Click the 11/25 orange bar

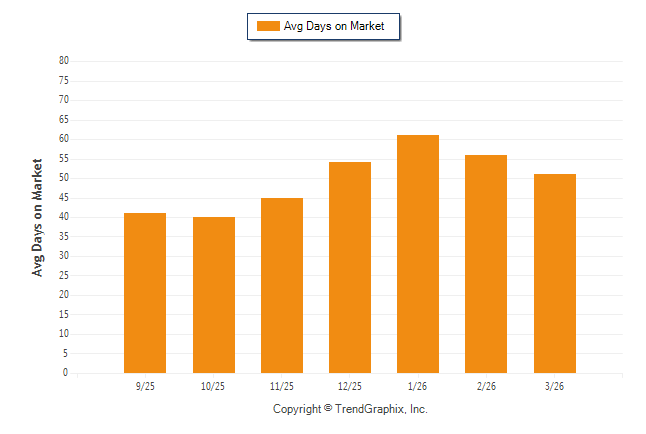pos(282,285)
